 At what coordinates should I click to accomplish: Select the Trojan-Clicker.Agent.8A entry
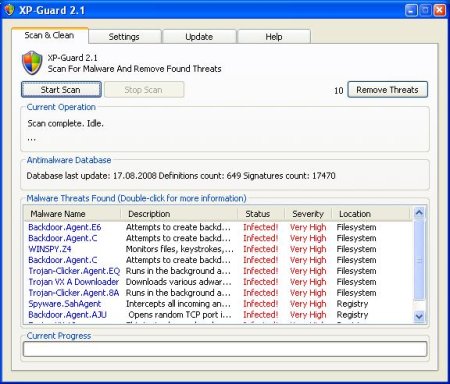point(74,293)
